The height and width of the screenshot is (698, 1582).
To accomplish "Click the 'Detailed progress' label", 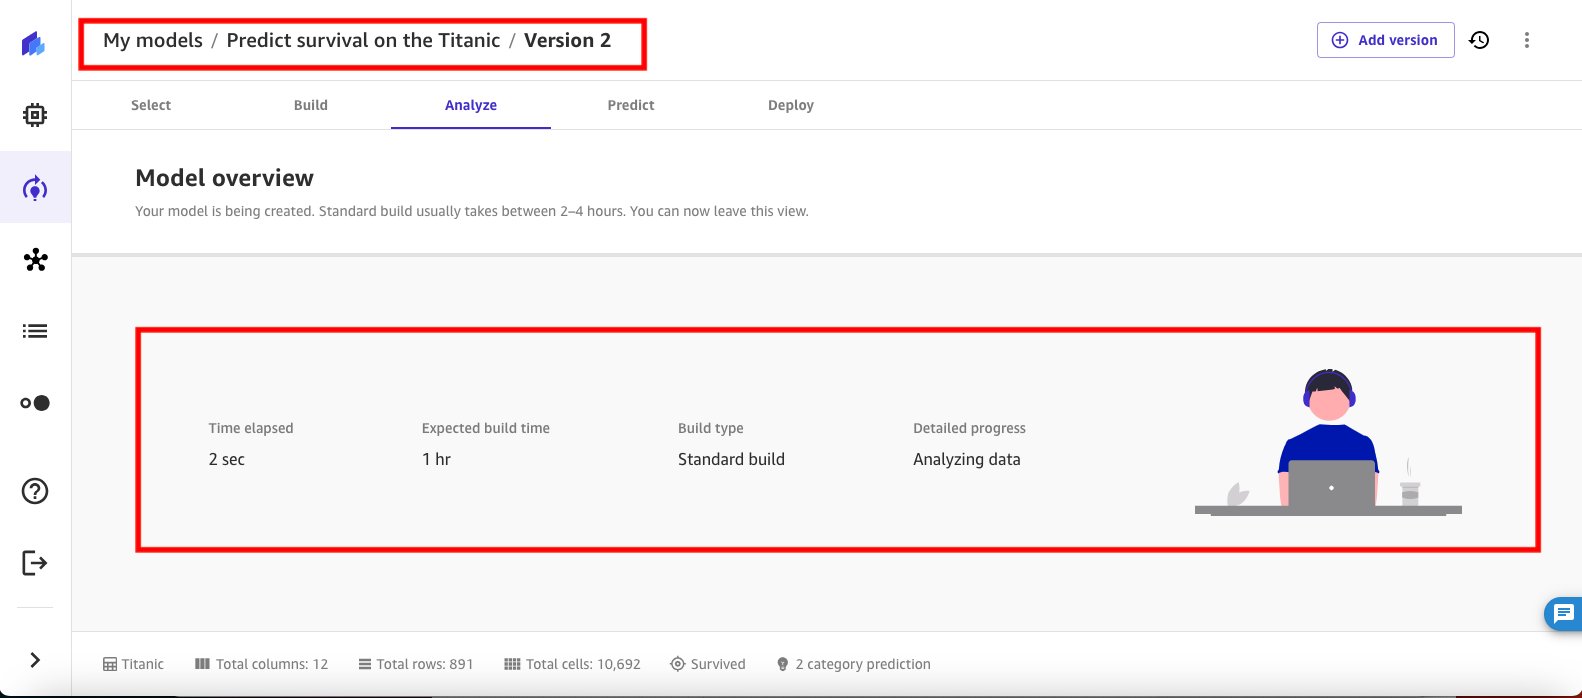I will point(969,428).
